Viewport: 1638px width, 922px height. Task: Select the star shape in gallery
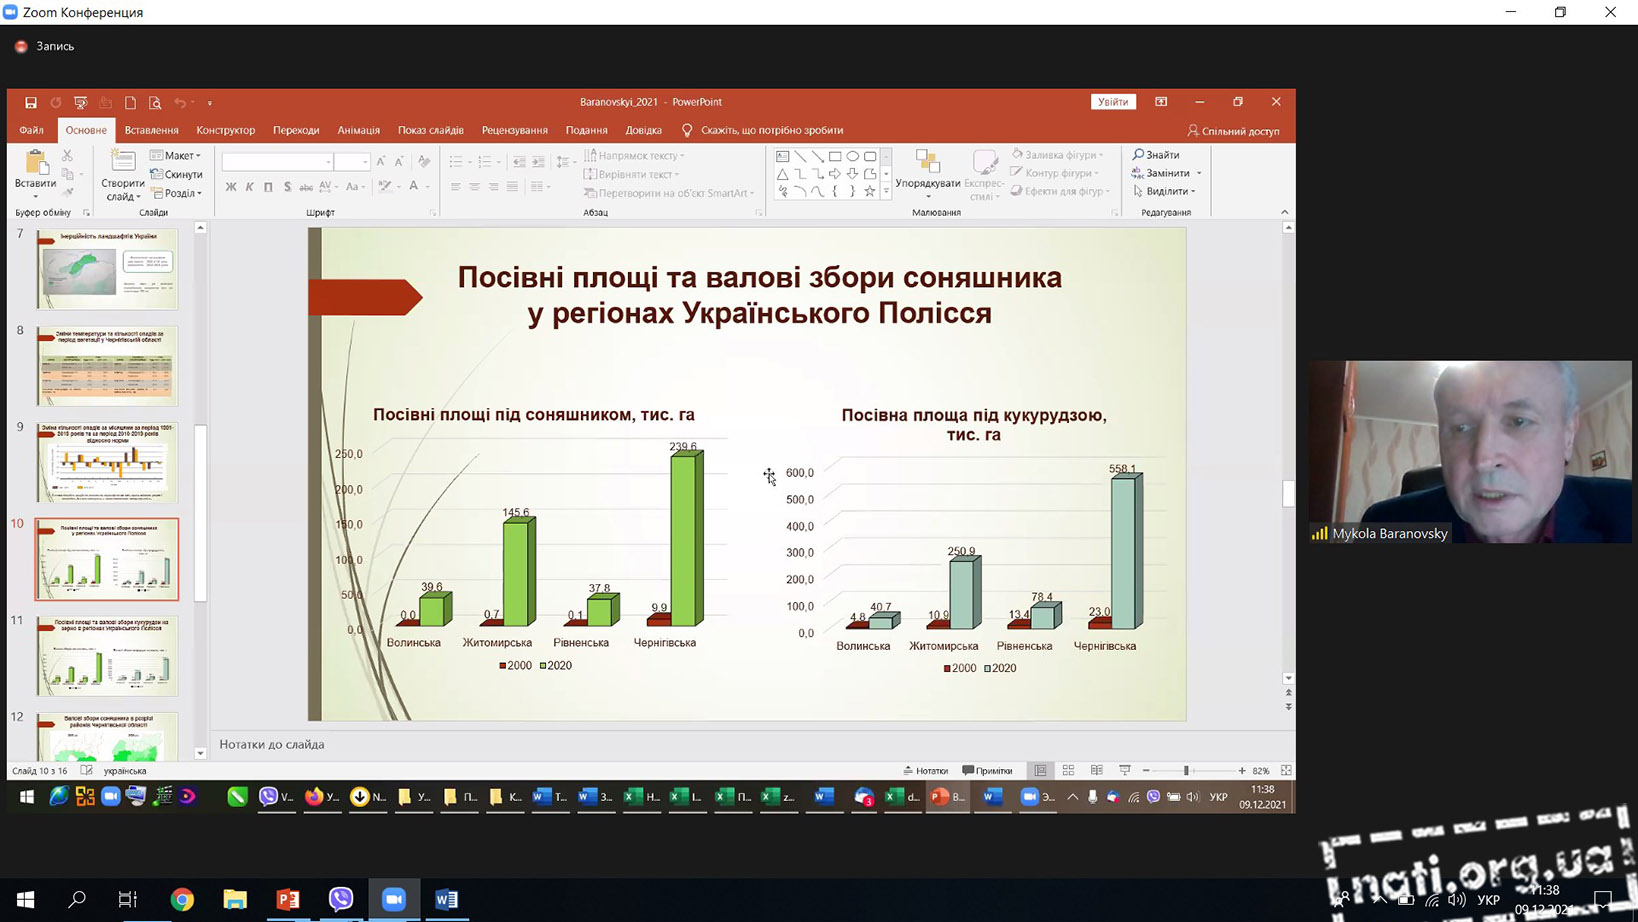point(869,191)
